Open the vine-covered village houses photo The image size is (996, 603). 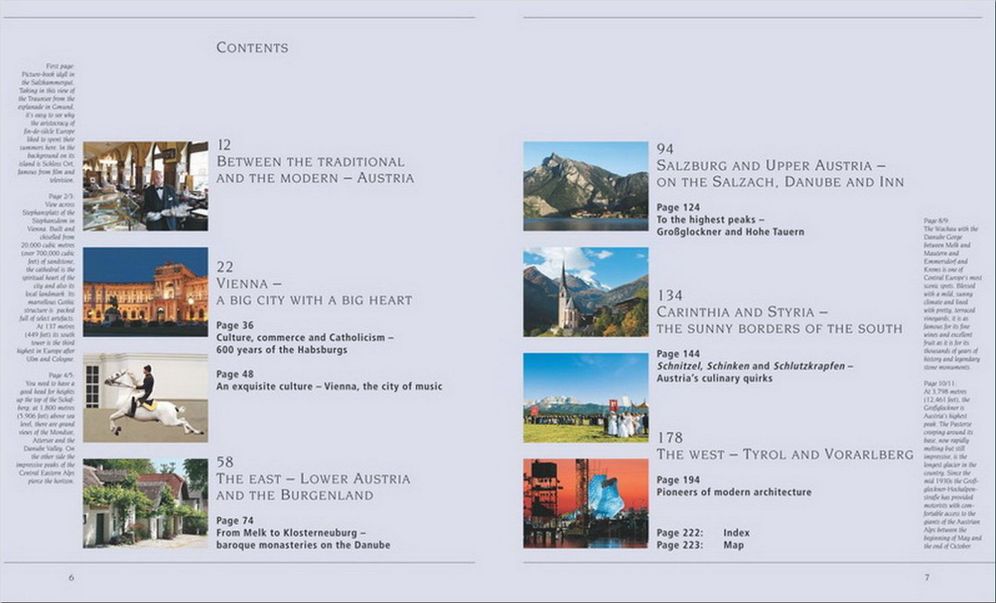145,503
